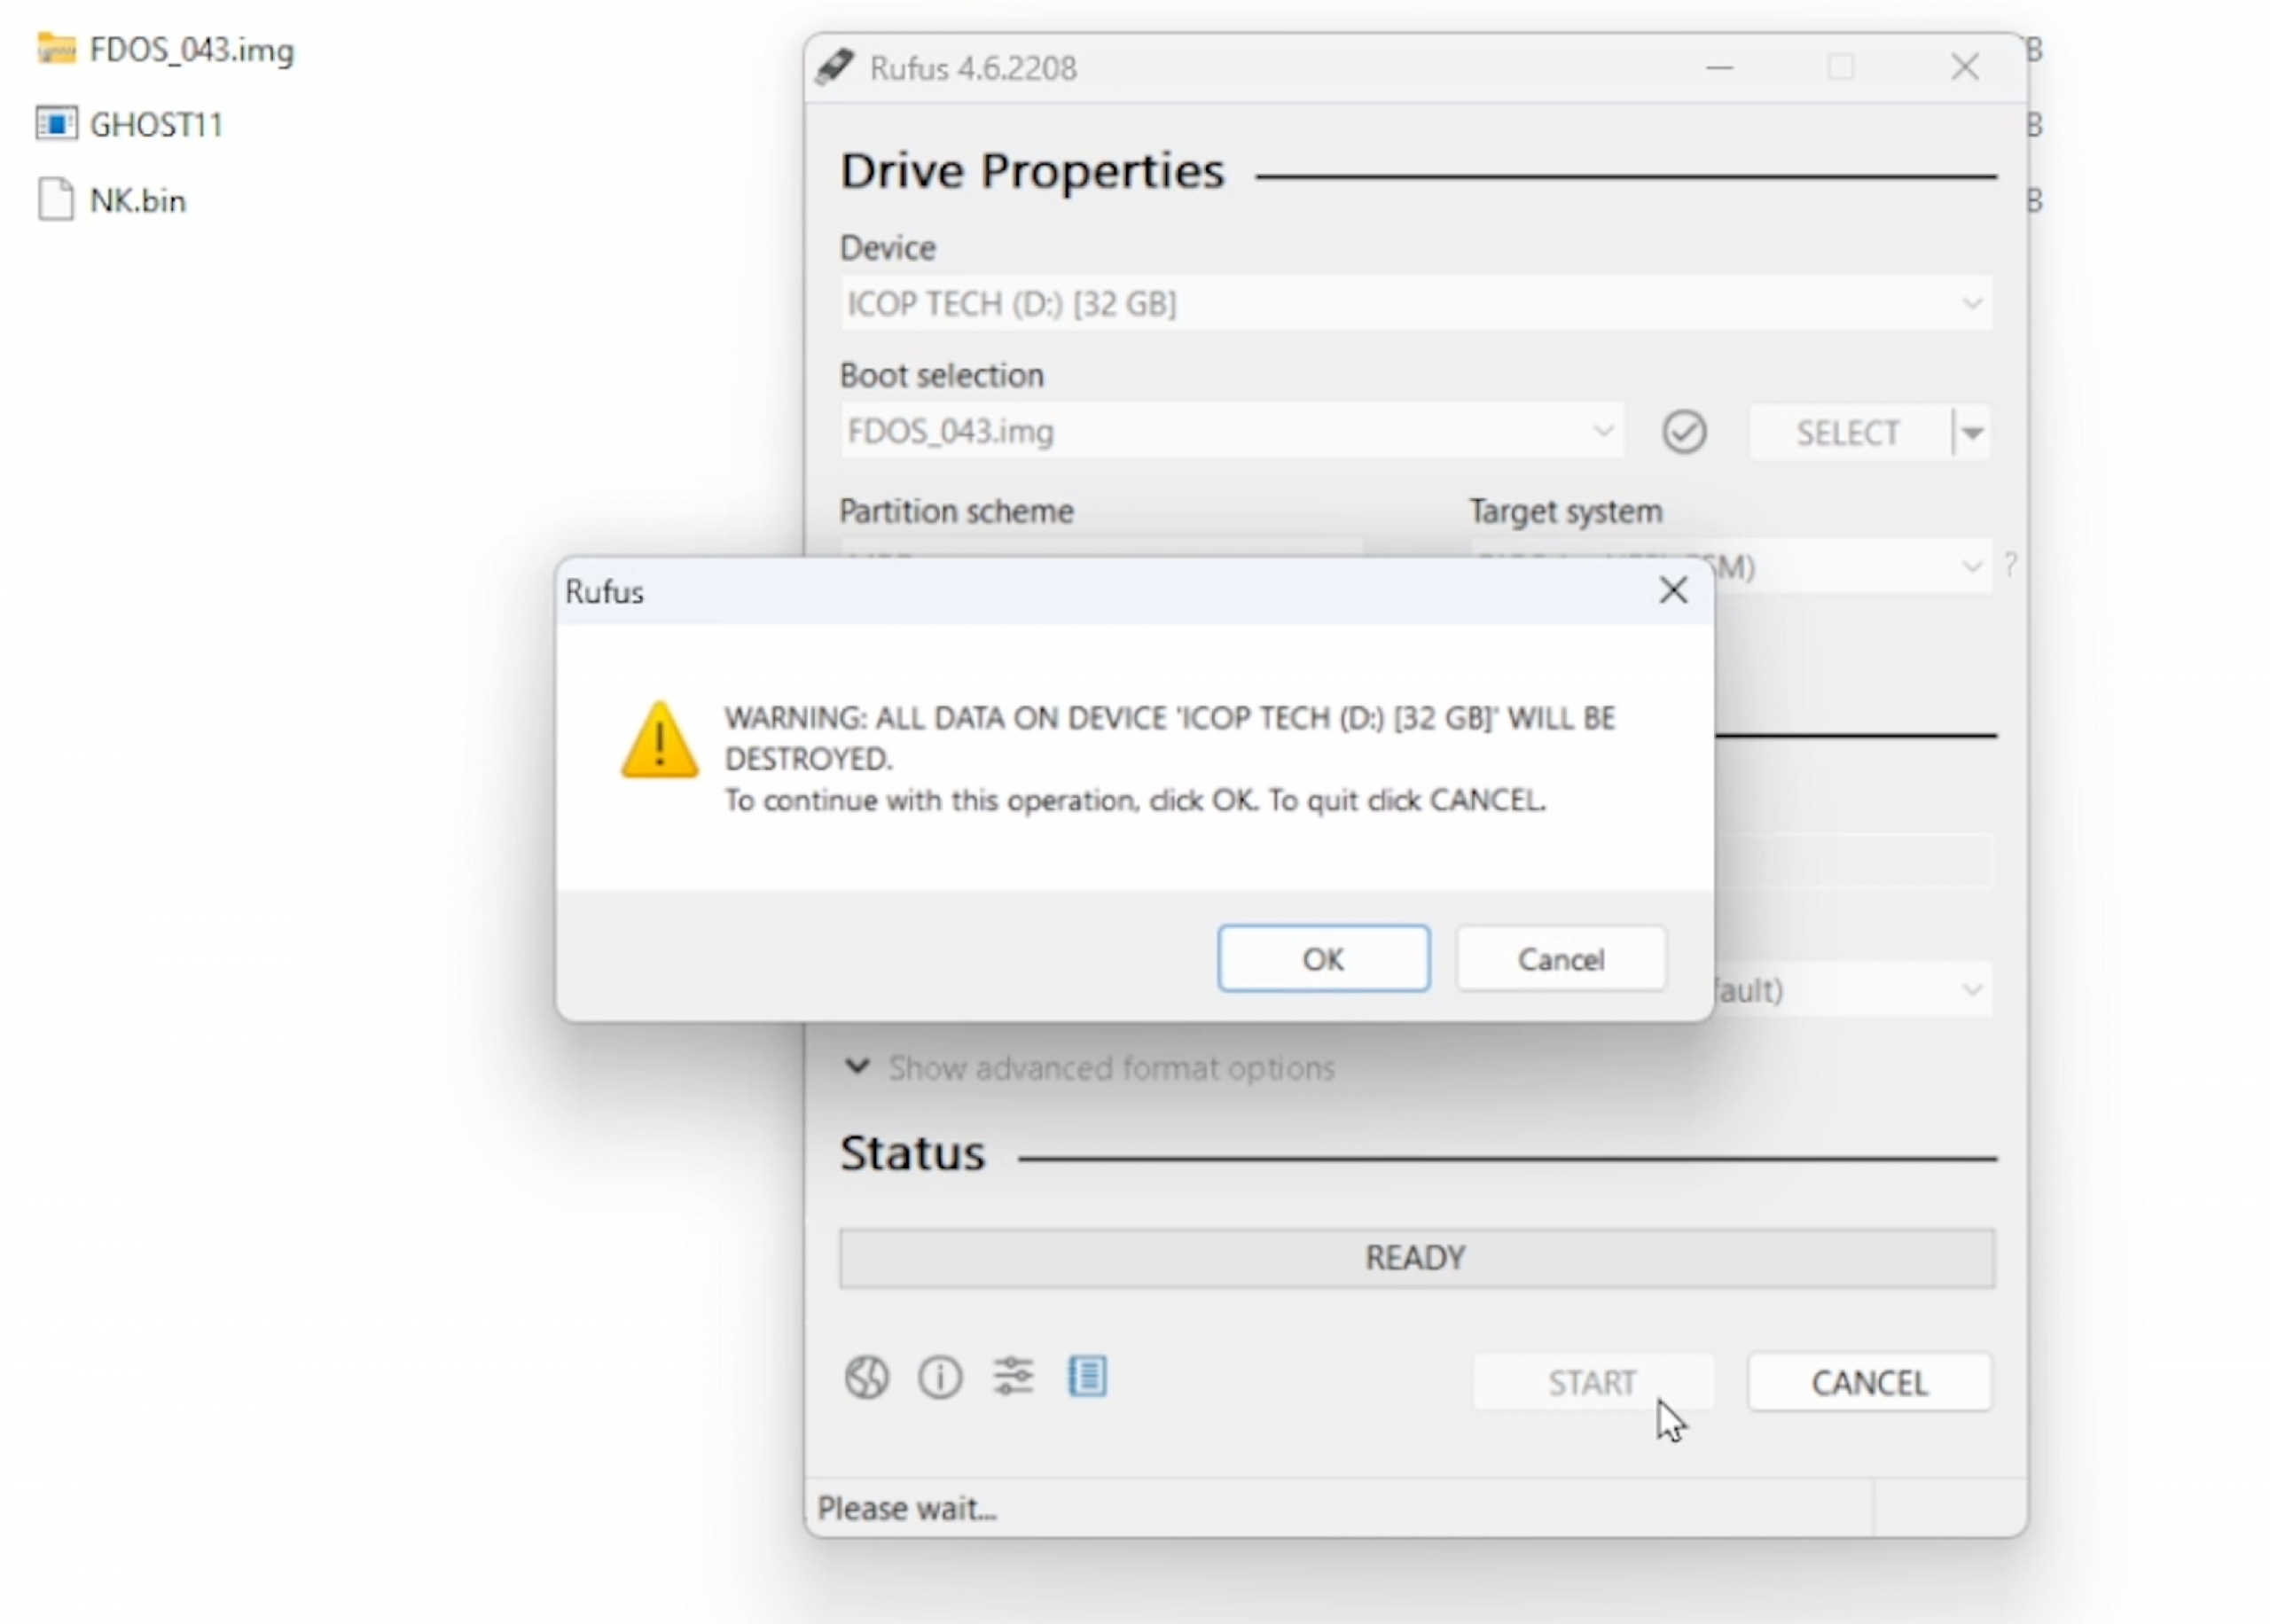The image size is (2270, 1624).
Task: Select the GHOST11 file icon
Action: 56,122
